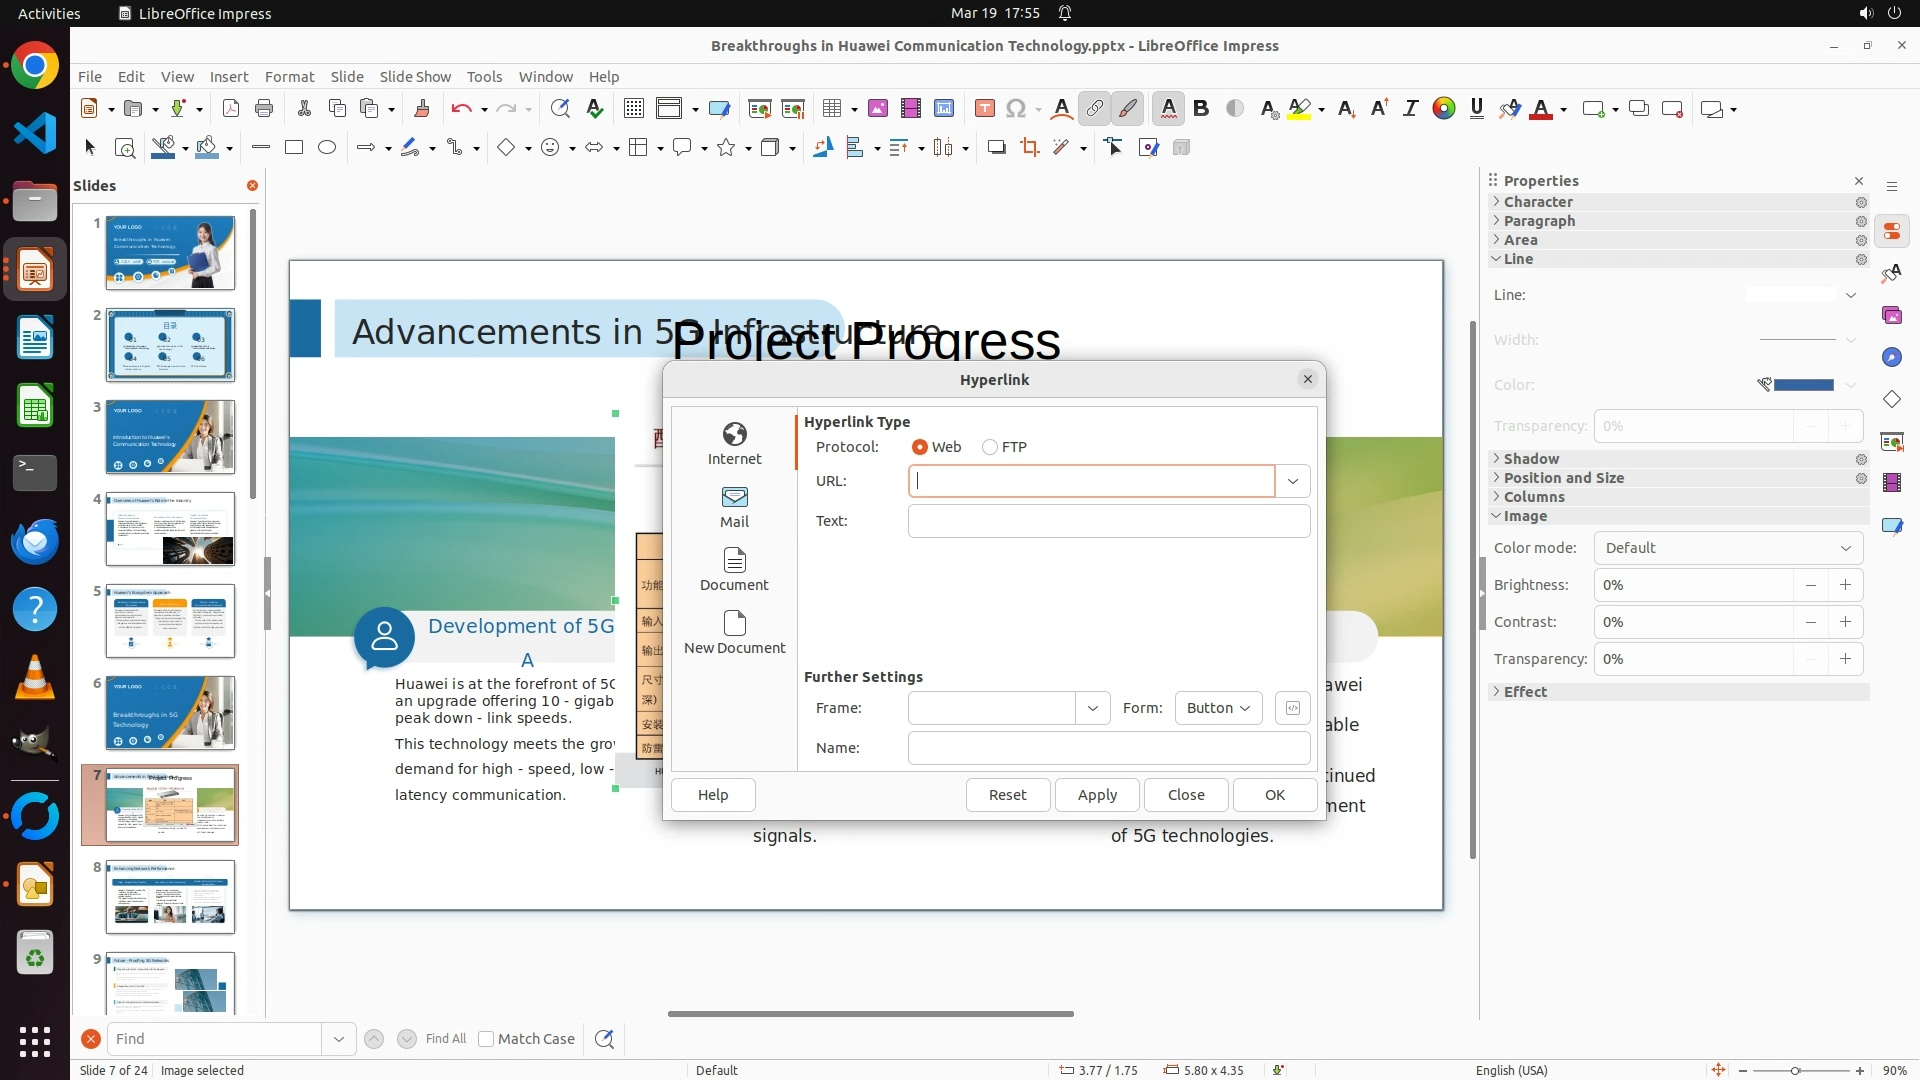Click the Insert Table icon in toolbar
This screenshot has height=1080, width=1920.
[831, 109]
